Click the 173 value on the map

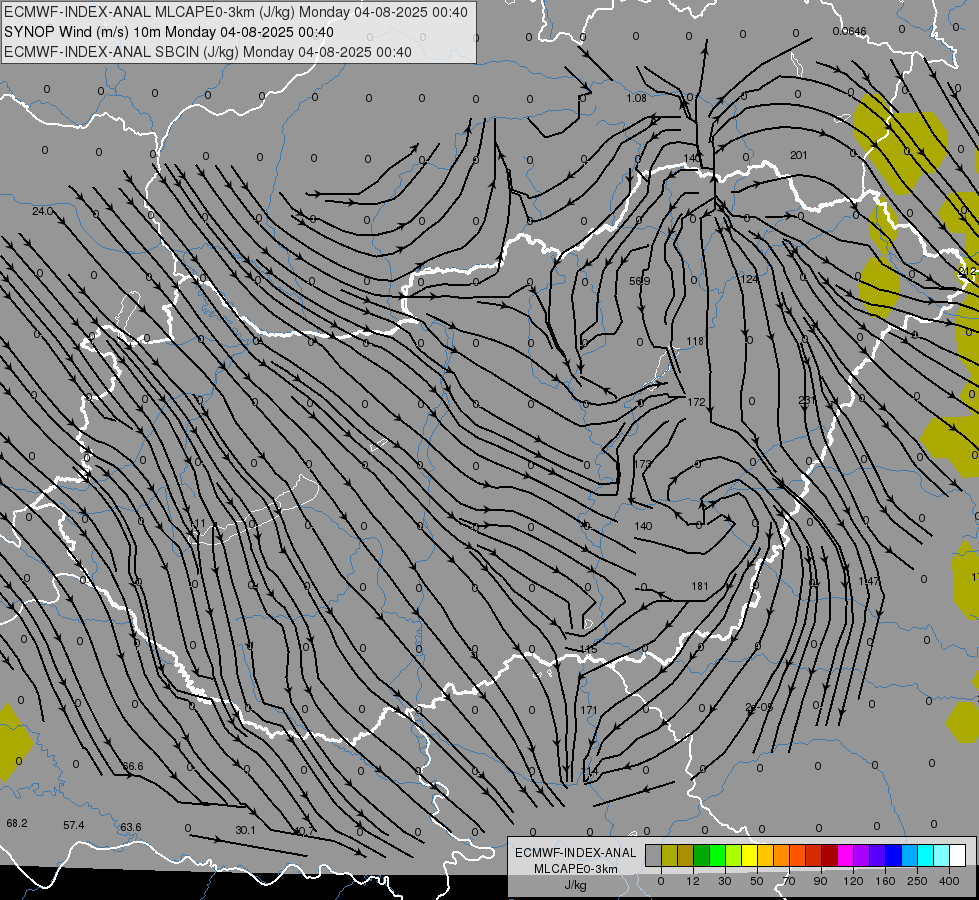point(642,464)
